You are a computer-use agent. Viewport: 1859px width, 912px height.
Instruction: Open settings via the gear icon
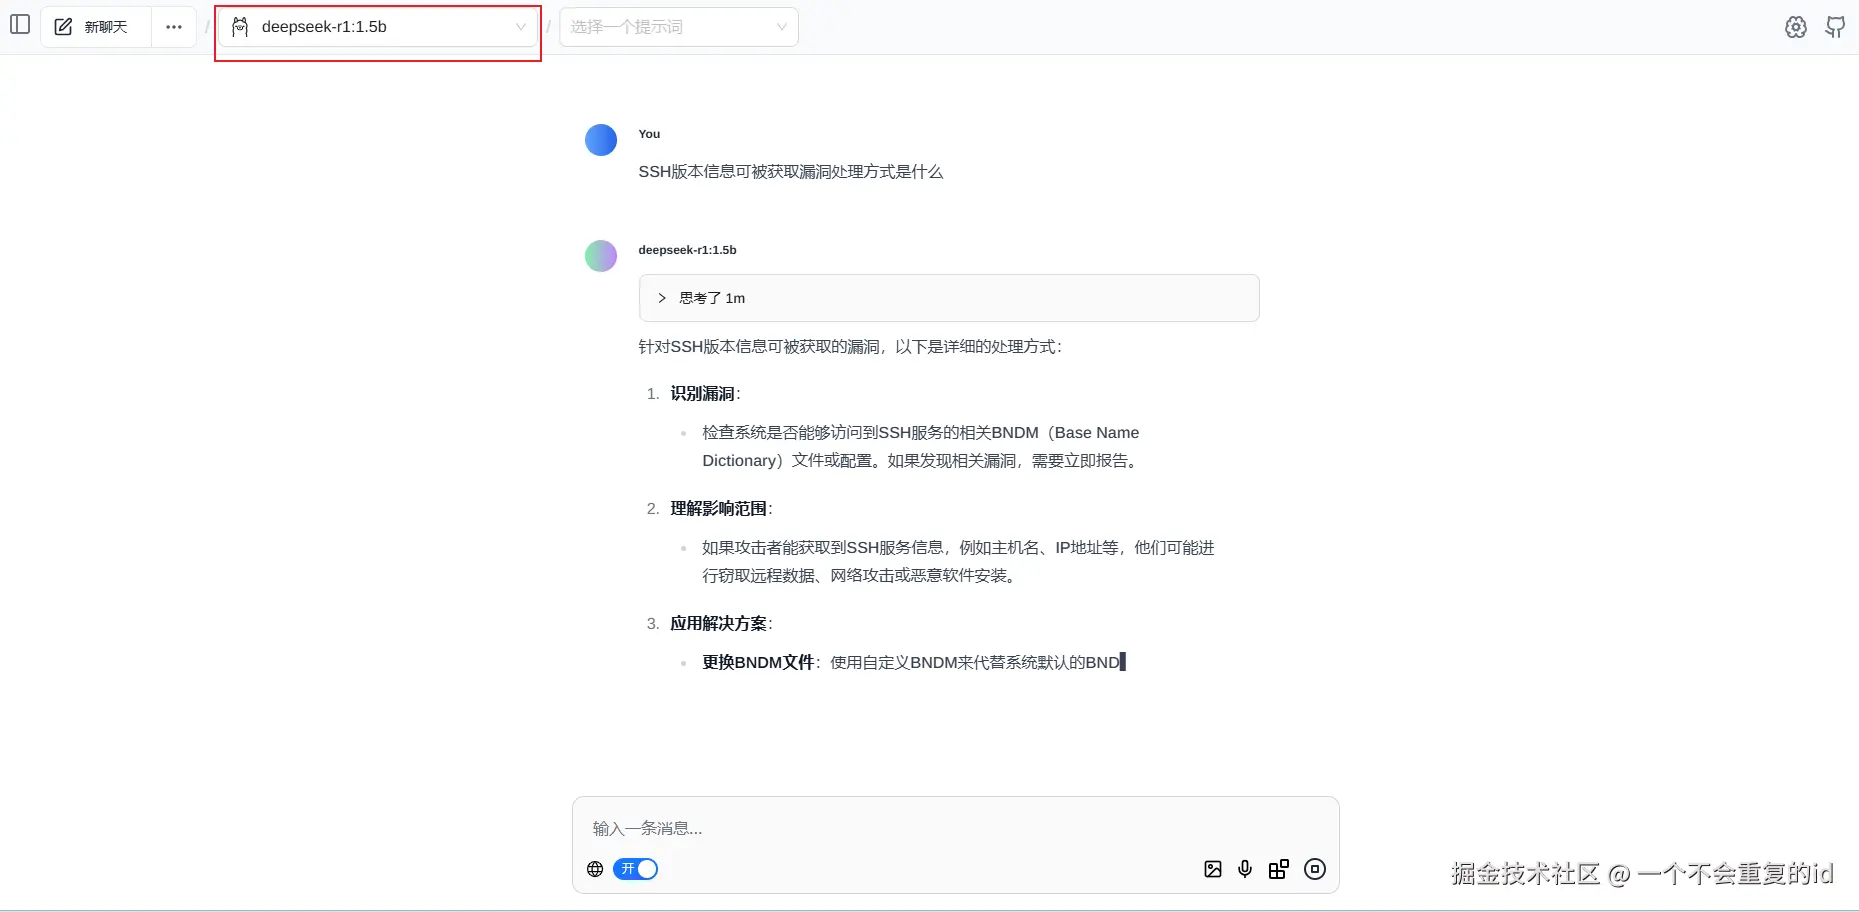1796,27
